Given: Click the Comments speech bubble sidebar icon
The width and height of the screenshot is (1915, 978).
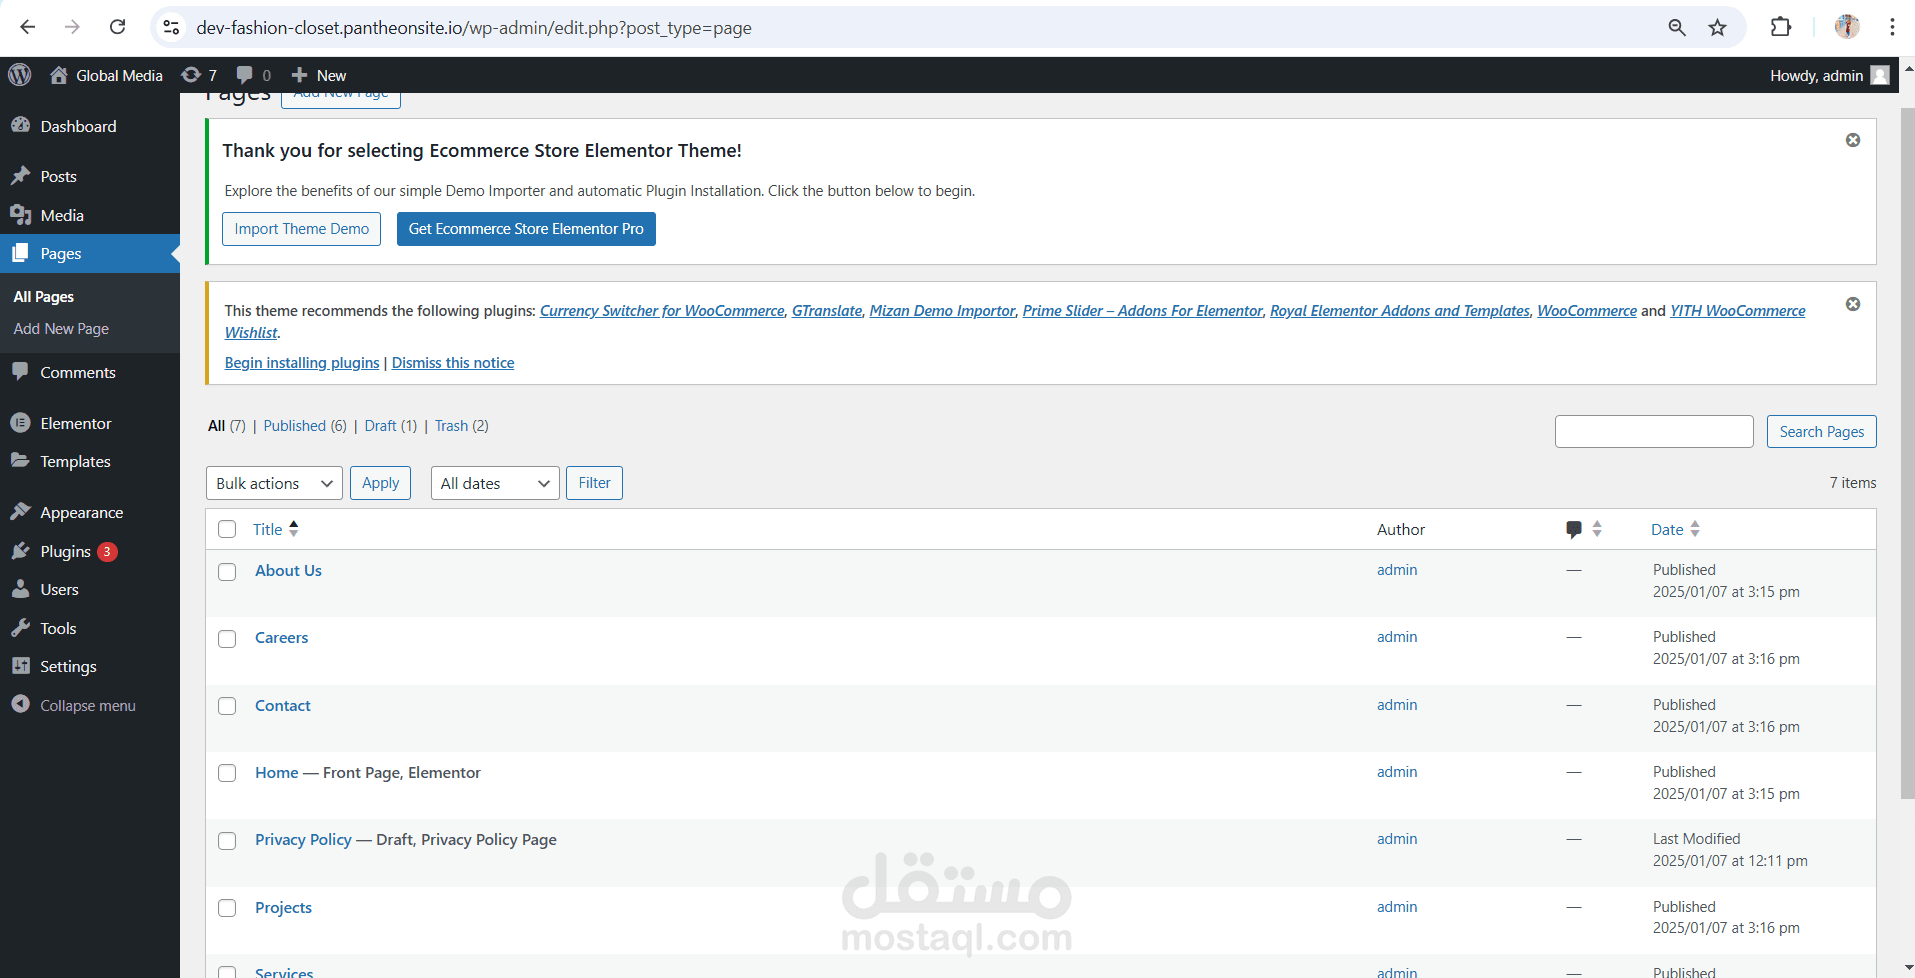Looking at the screenshot, I should (20, 372).
